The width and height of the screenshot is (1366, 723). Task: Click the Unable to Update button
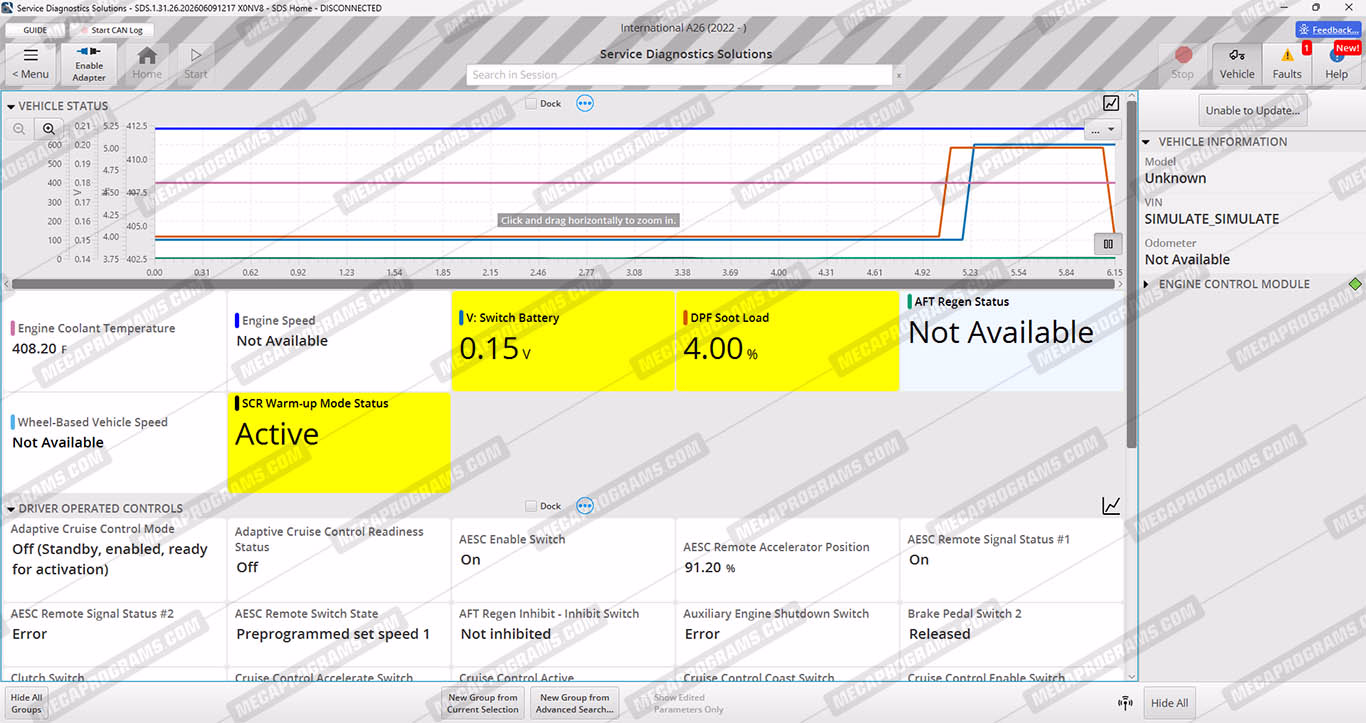click(1253, 110)
